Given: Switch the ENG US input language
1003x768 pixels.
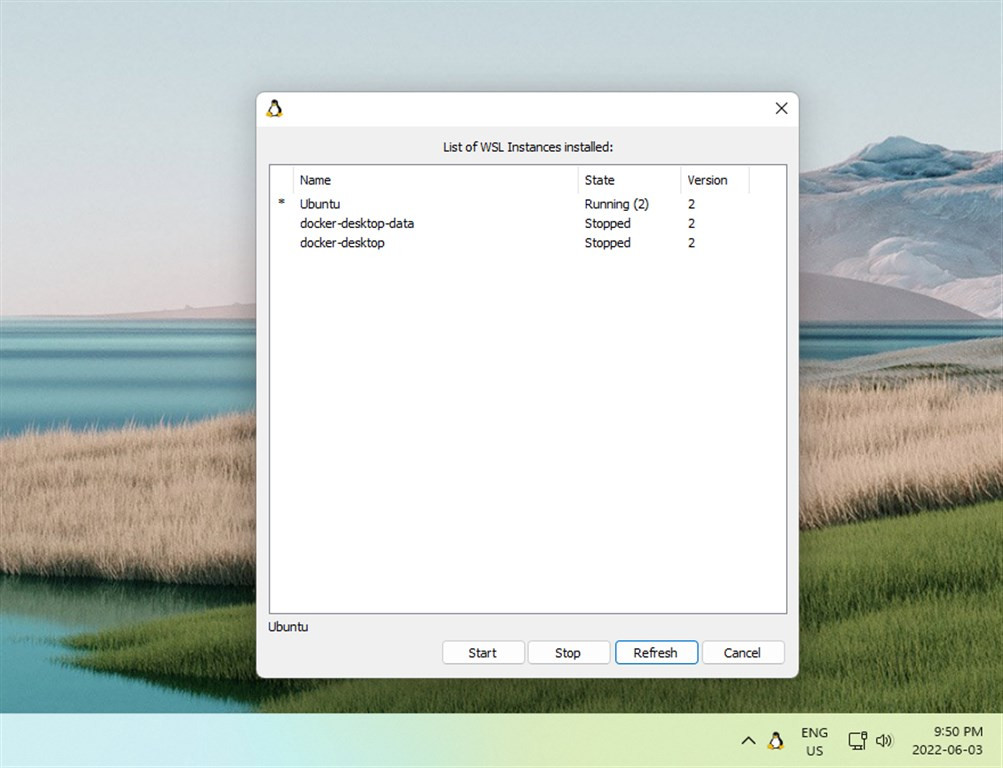Looking at the screenshot, I should pos(814,741).
